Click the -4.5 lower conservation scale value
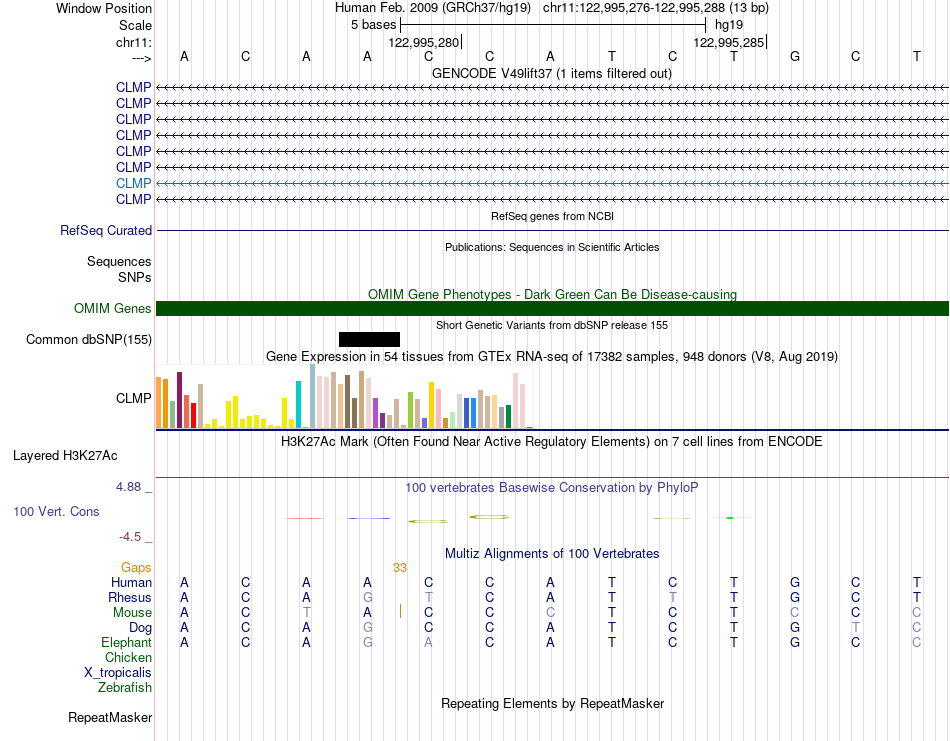This screenshot has height=741, width=950. point(130,537)
